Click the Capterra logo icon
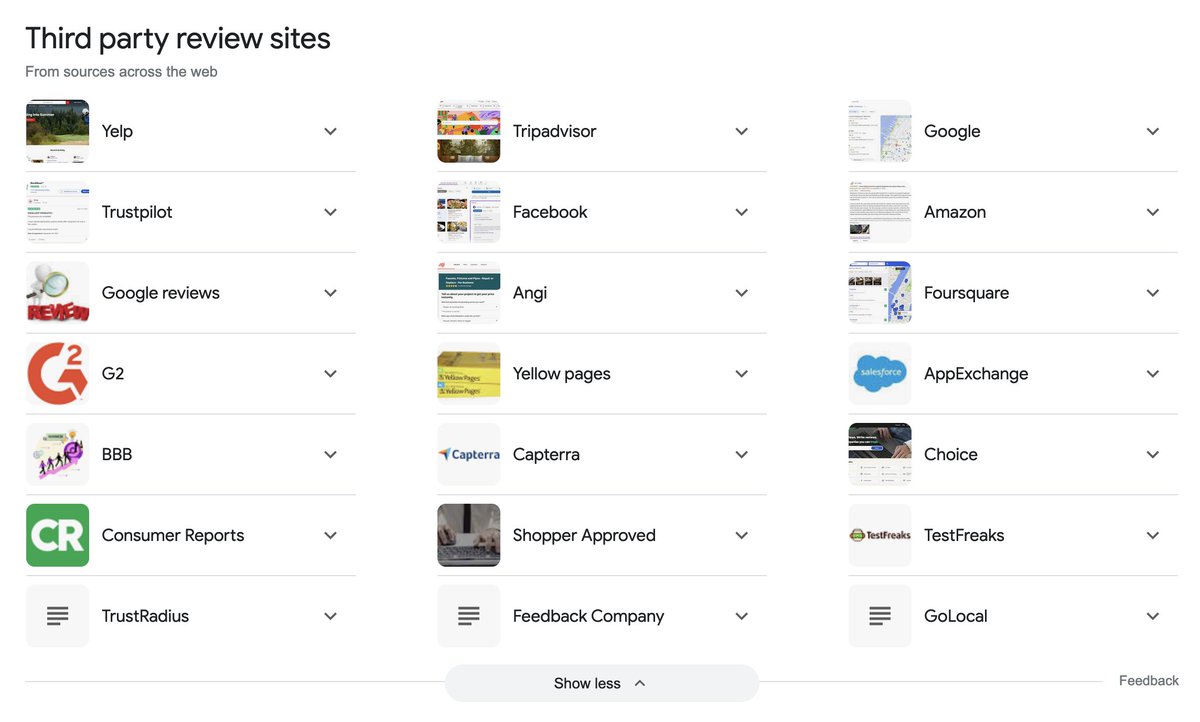This screenshot has width=1200, height=722. click(x=468, y=454)
